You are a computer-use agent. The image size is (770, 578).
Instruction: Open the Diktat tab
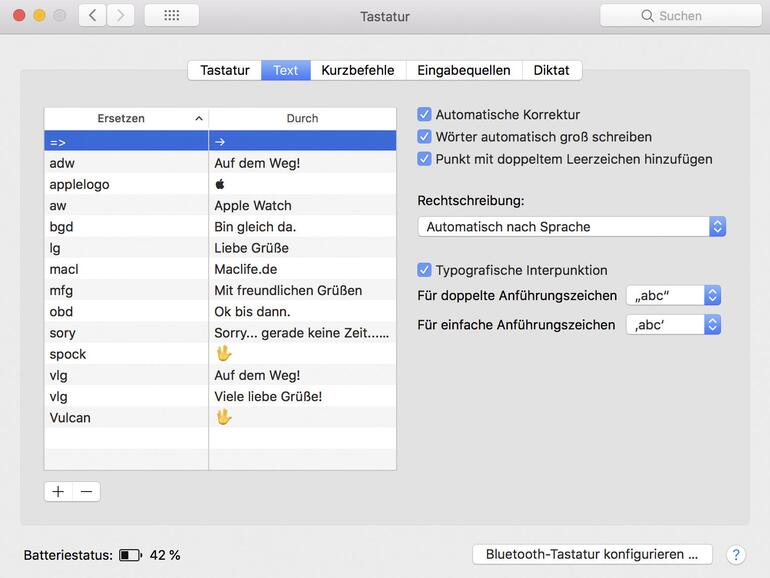tap(551, 70)
